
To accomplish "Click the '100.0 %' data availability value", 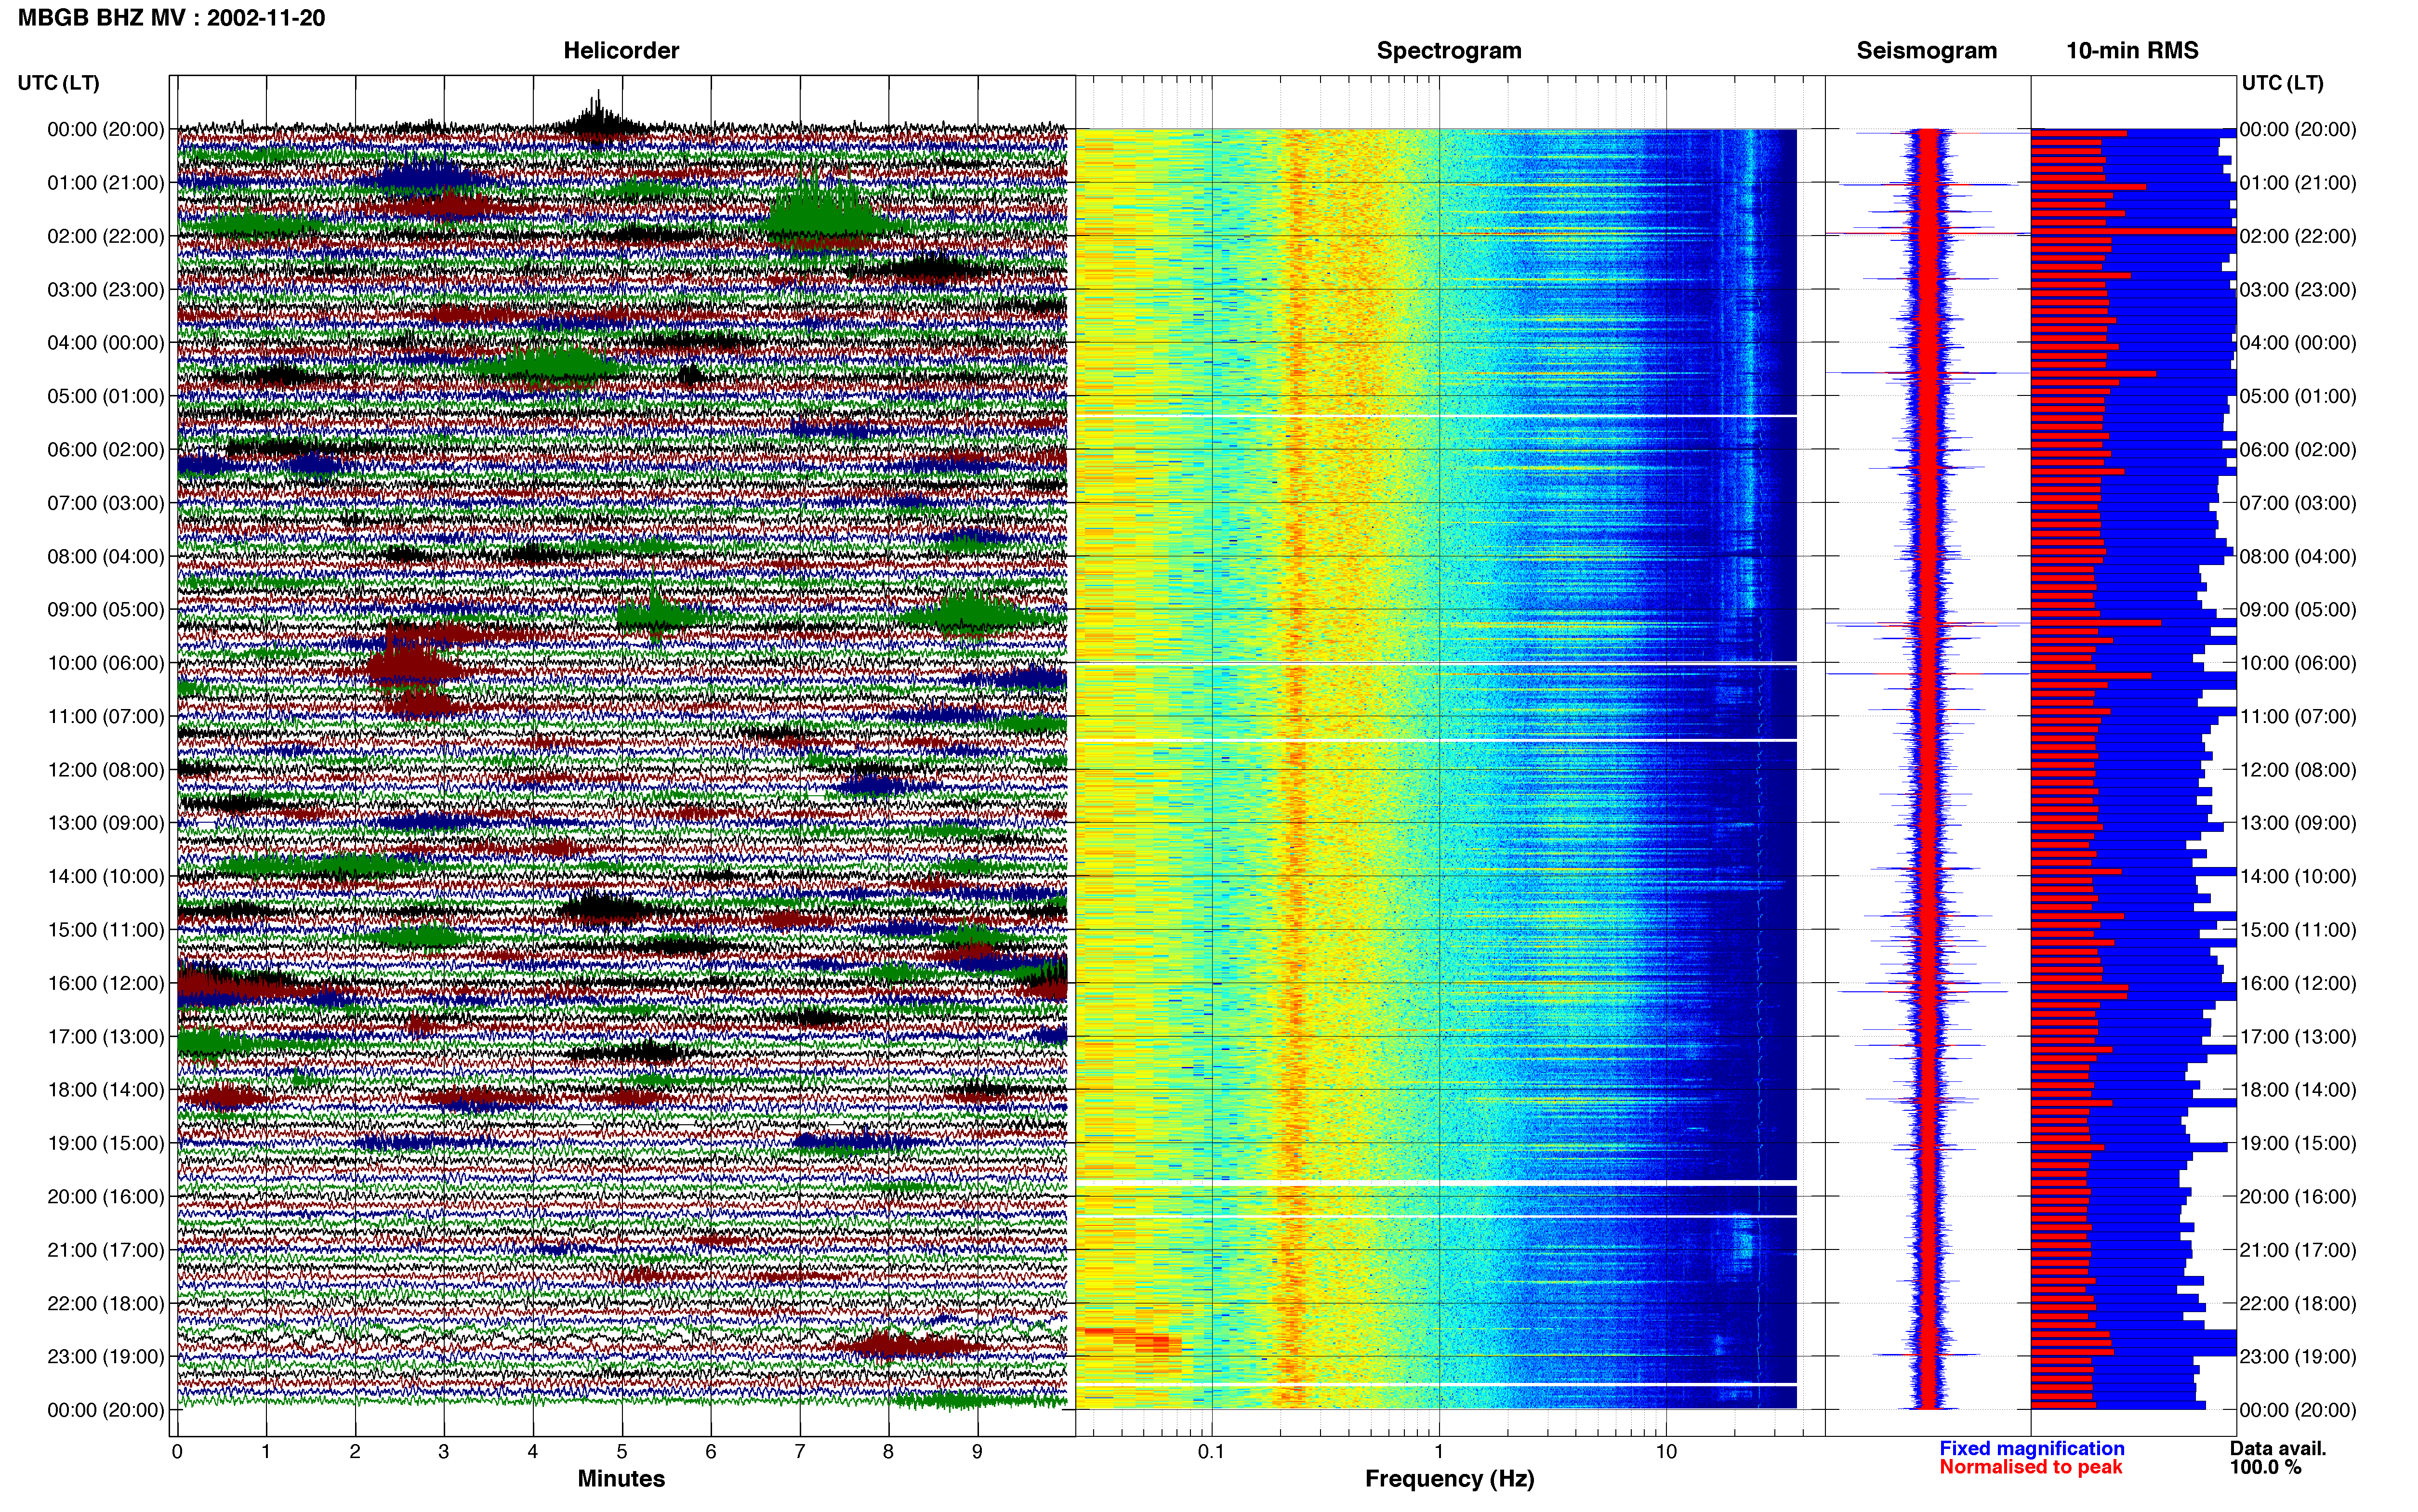I will [x=2265, y=1467].
